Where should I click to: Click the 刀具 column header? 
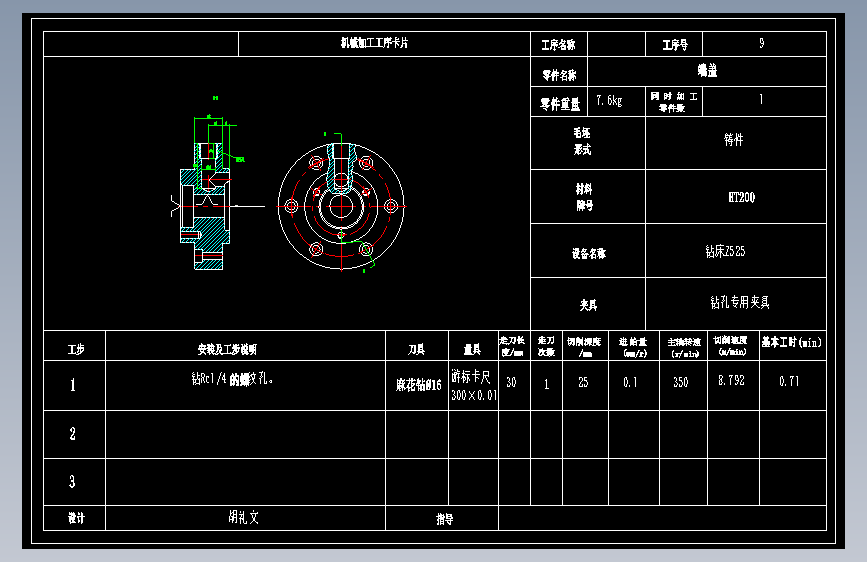point(417,346)
